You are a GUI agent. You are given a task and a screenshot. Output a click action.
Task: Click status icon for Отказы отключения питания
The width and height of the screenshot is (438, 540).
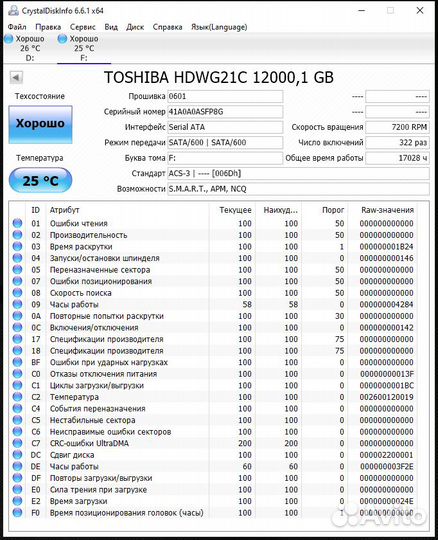17,374
